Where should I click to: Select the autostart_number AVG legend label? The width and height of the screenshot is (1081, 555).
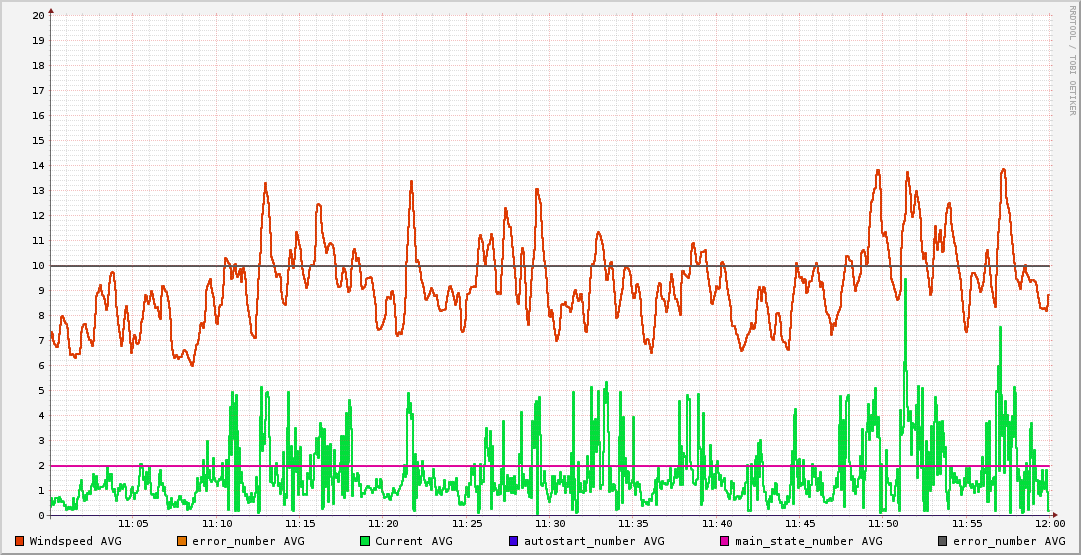(x=594, y=541)
